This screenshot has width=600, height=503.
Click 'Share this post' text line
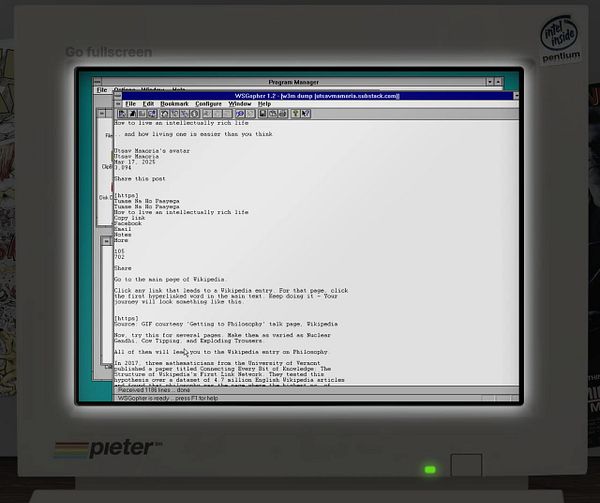(140, 179)
